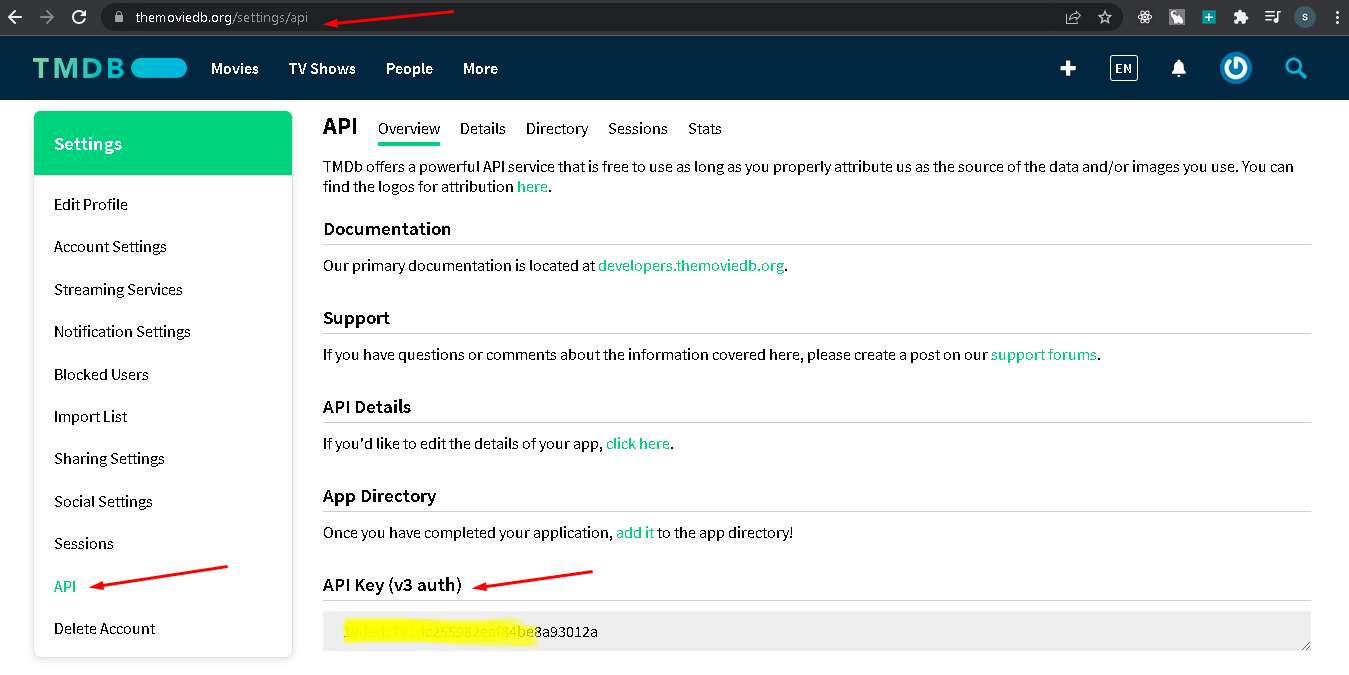Click the browser back arrow
The image size is (1349, 675).
tap(15, 17)
